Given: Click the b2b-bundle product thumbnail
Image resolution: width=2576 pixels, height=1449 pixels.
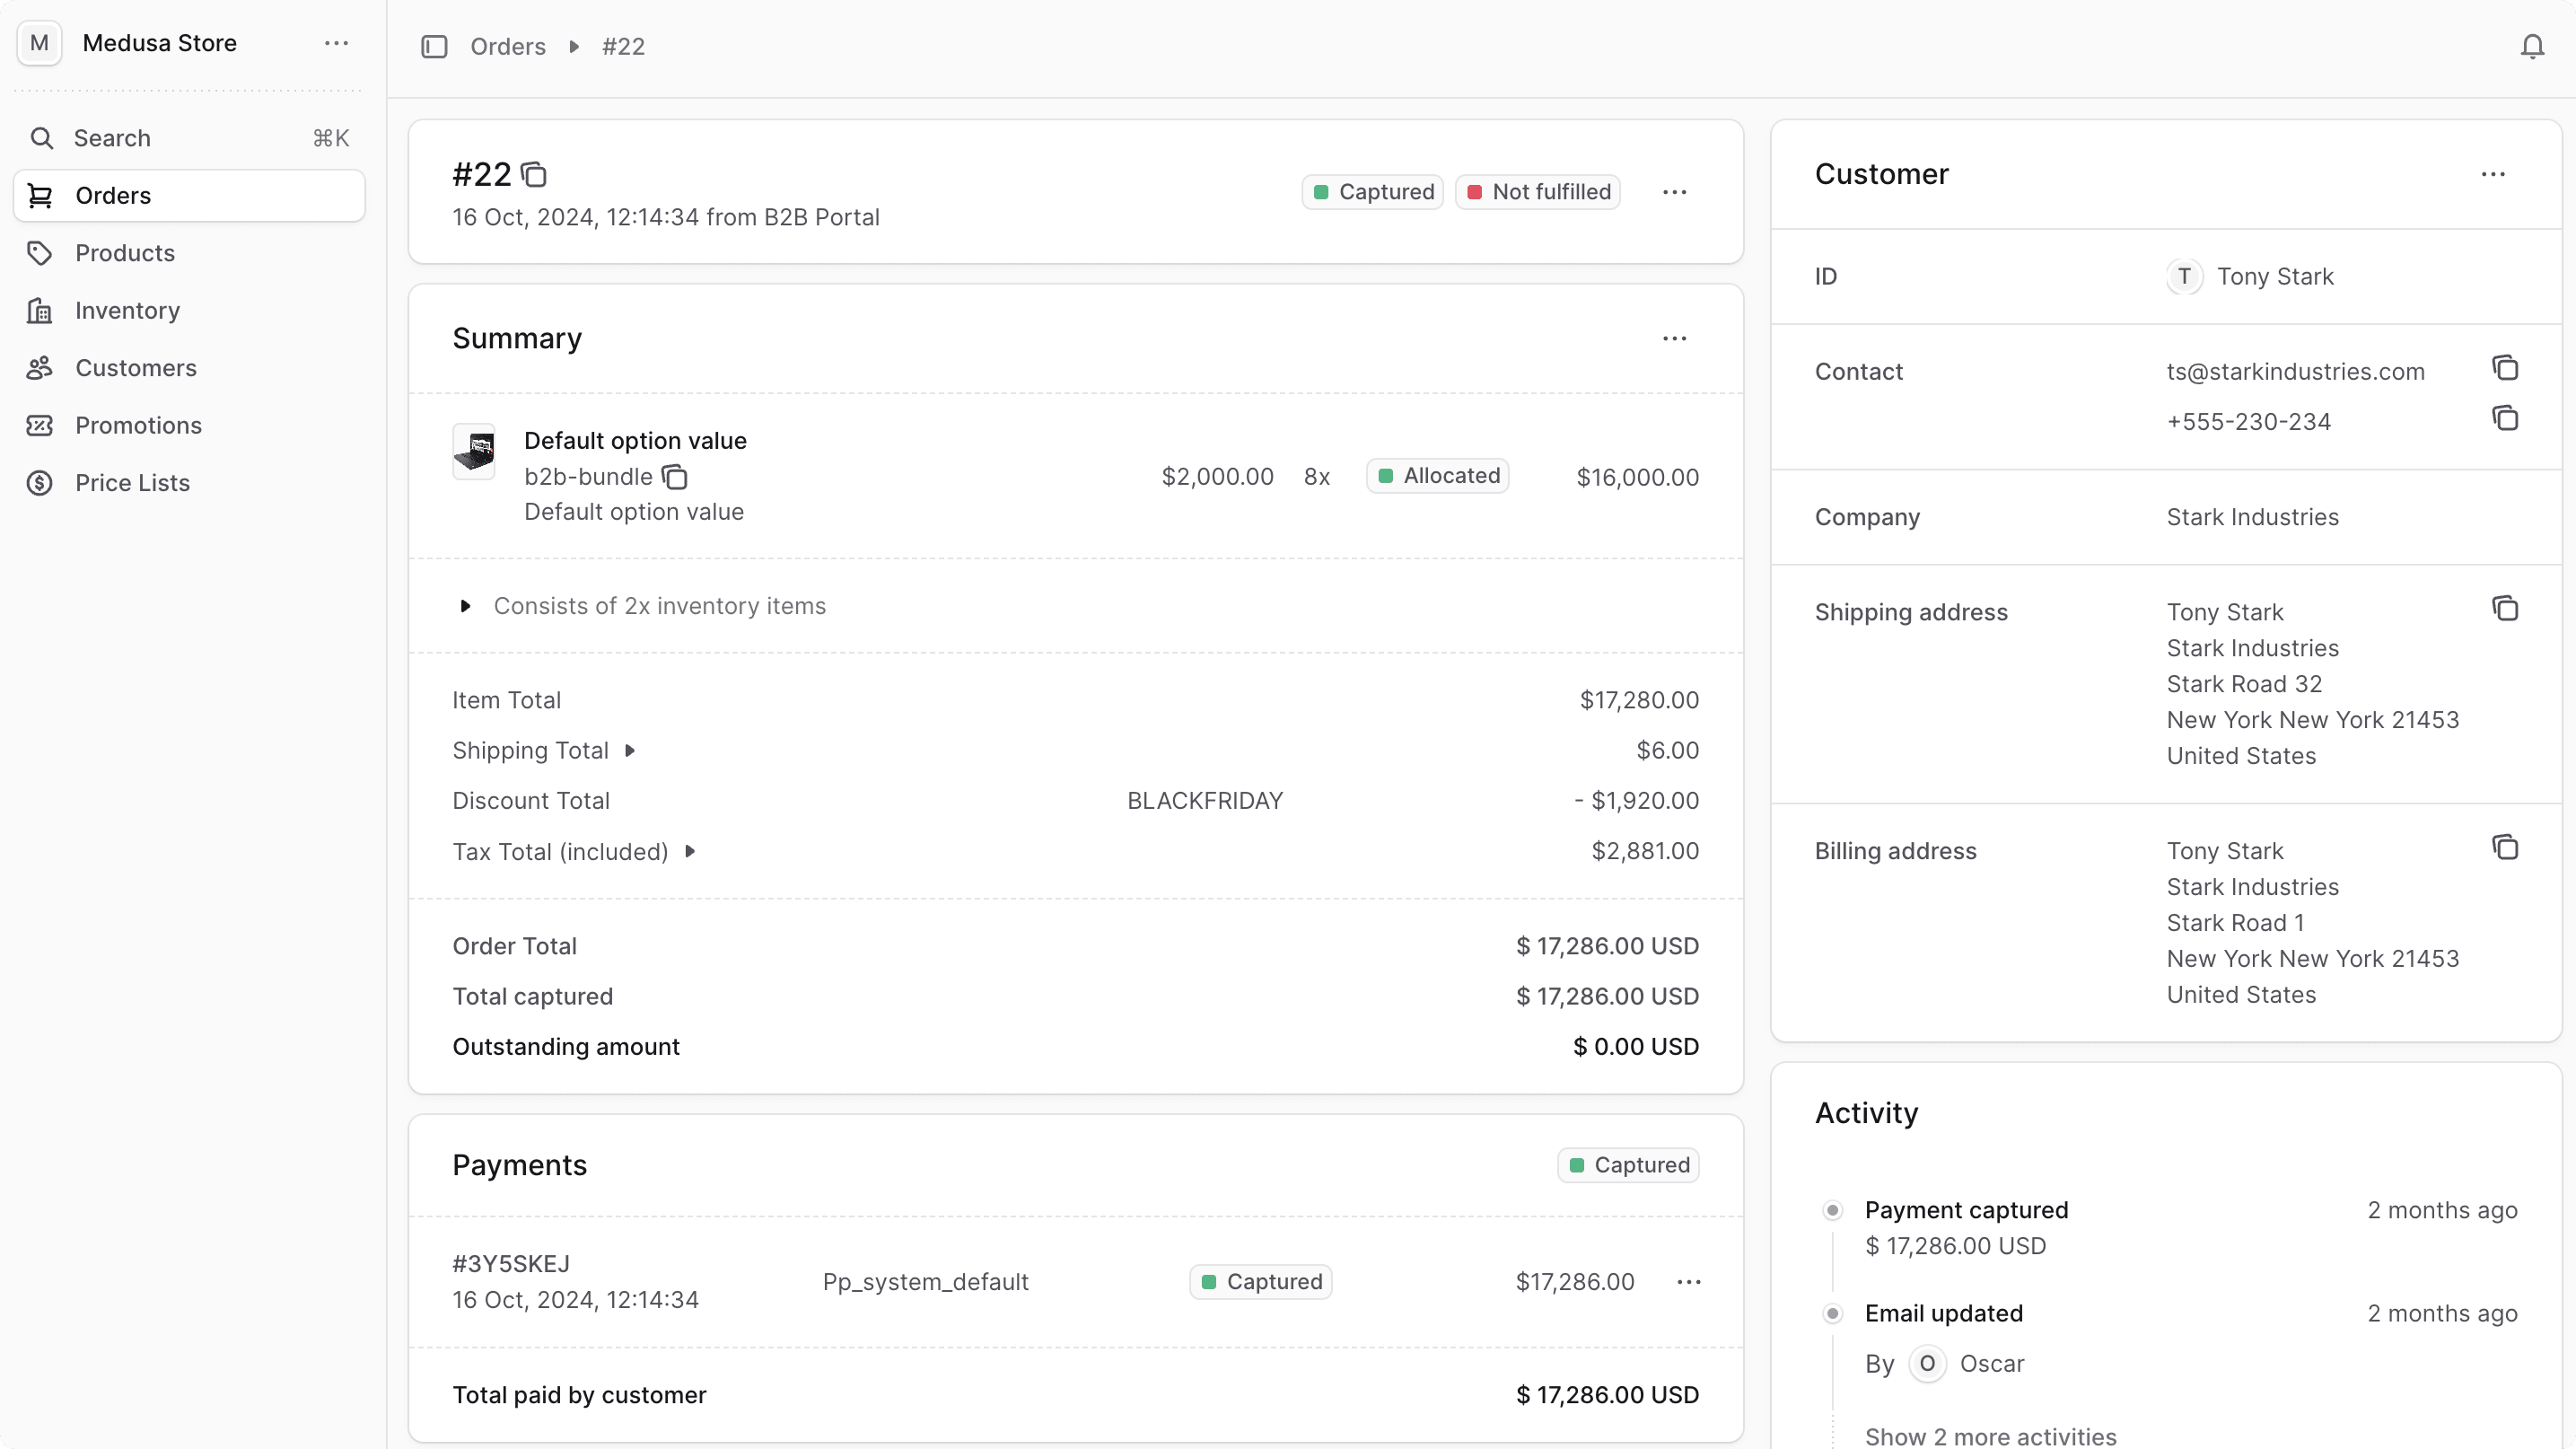Looking at the screenshot, I should [x=474, y=451].
